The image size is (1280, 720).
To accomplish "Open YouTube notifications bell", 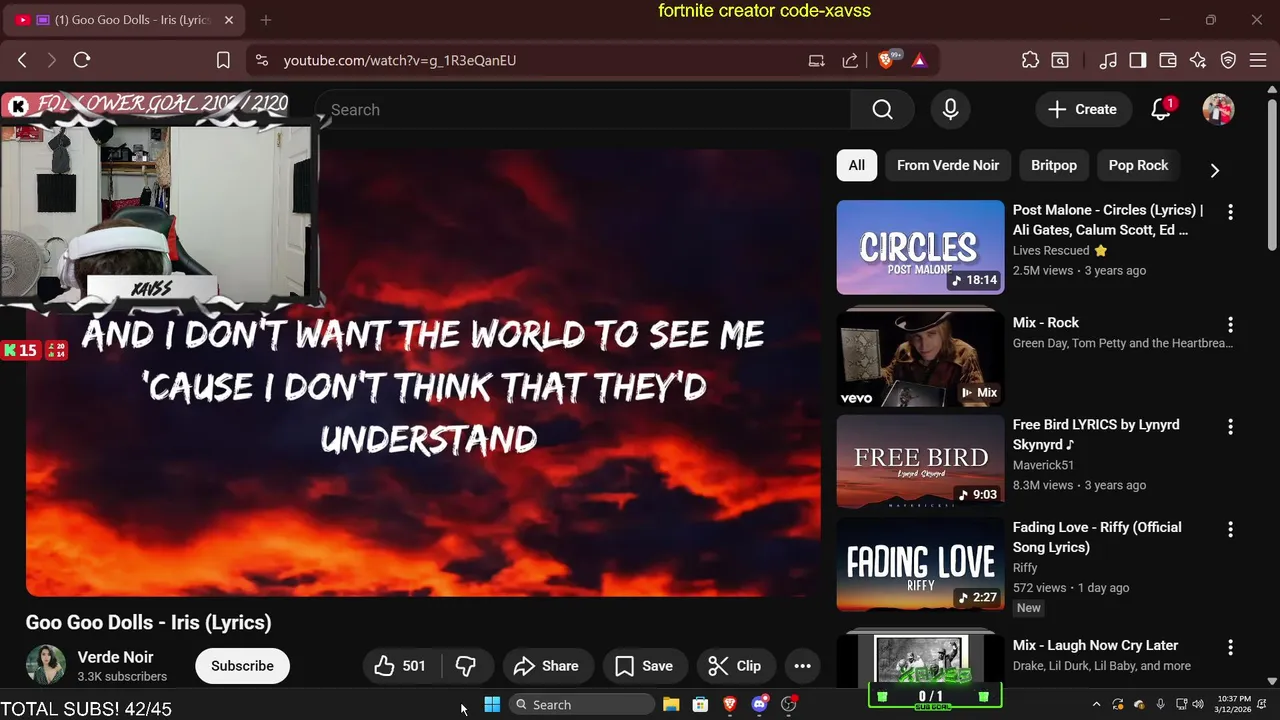I will [x=1161, y=110].
